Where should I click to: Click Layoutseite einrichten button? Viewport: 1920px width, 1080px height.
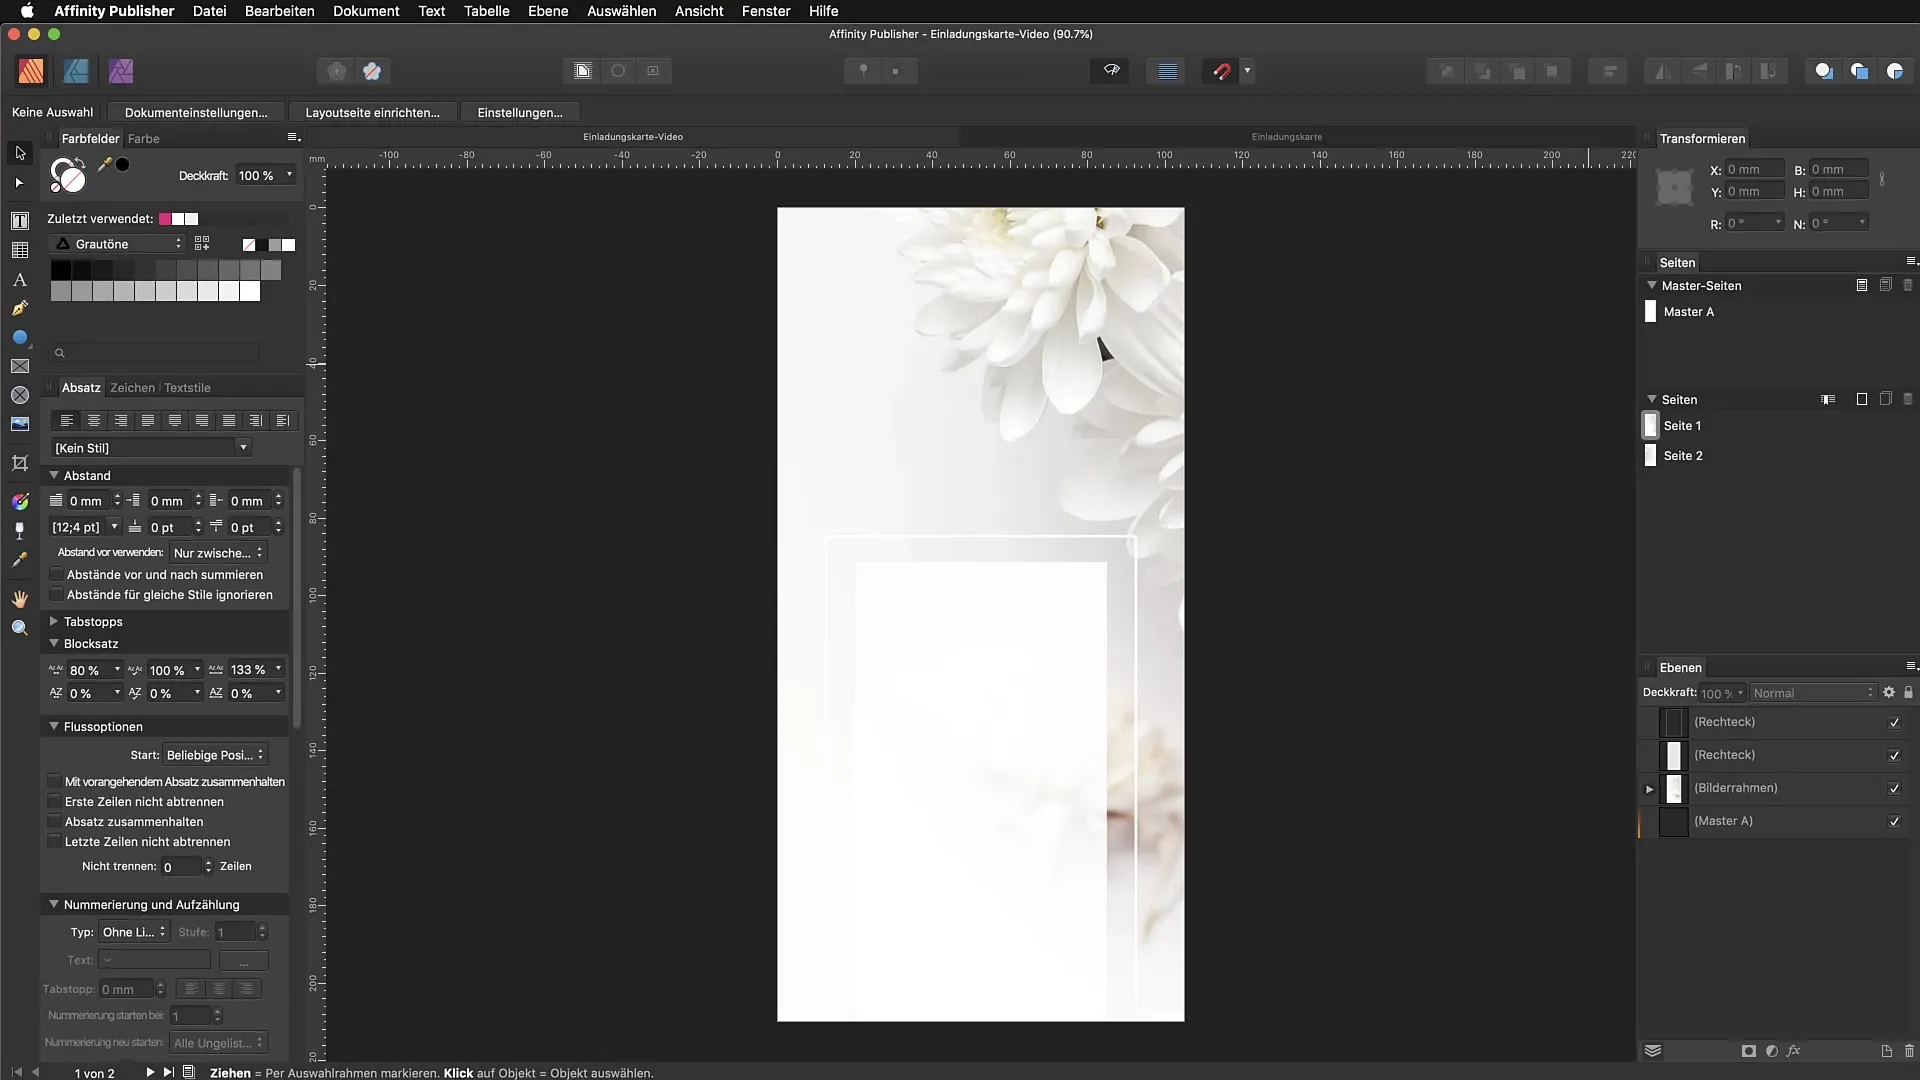(x=372, y=112)
